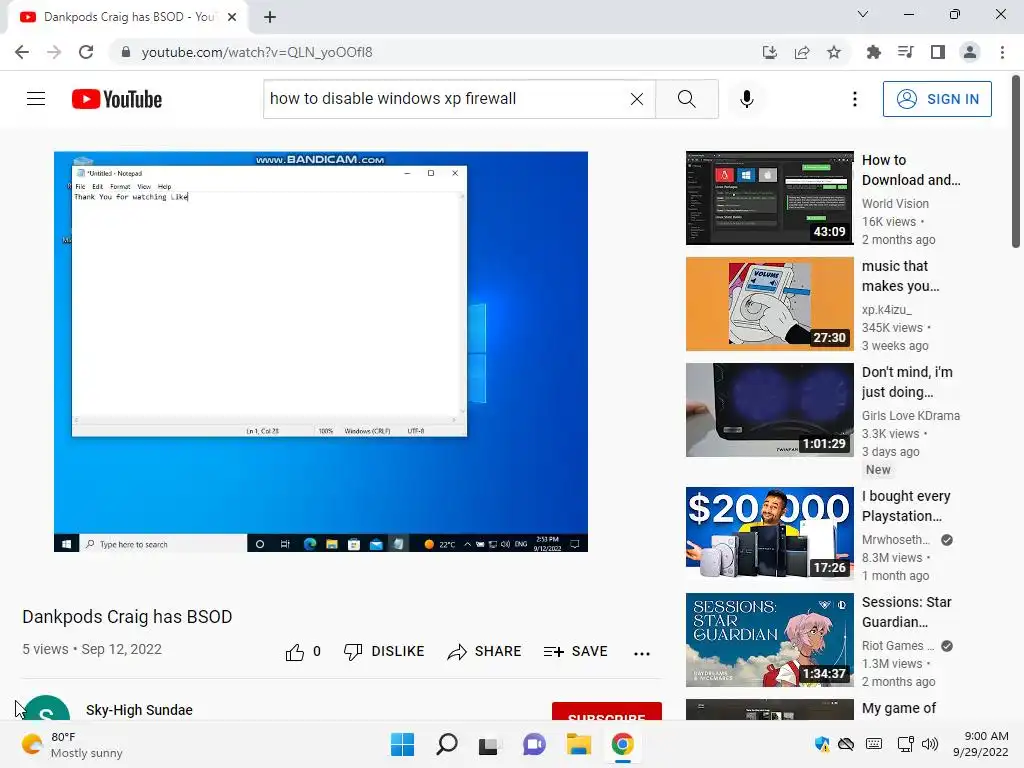Click the browser forward arrow

[x=54, y=52]
